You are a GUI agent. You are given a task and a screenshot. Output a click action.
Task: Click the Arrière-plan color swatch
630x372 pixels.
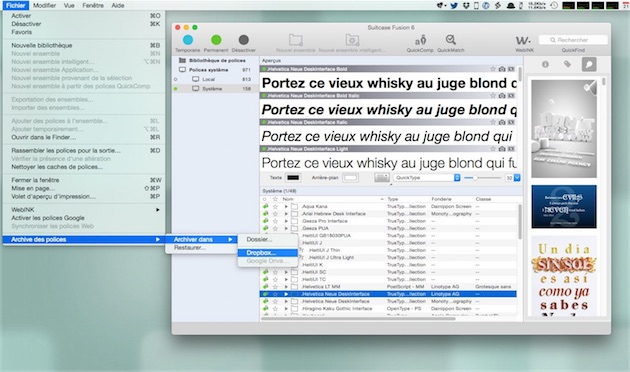point(350,178)
